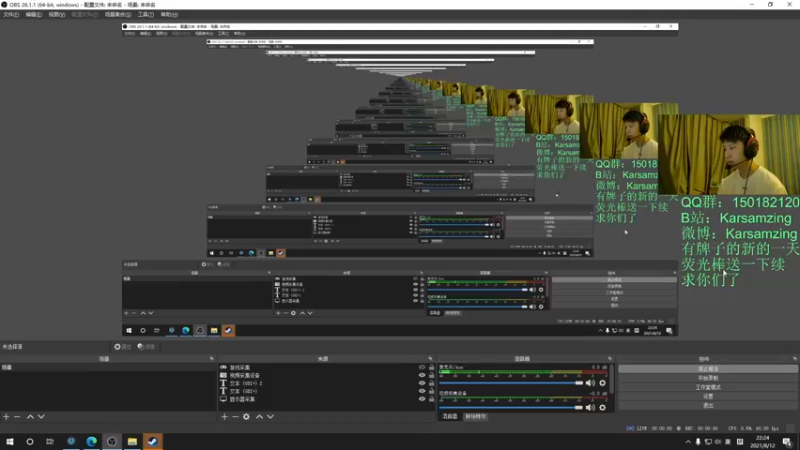Remove scene with minus icon in Scenes panel
Image resolution: width=800 pixels, height=450 pixels.
click(17, 417)
